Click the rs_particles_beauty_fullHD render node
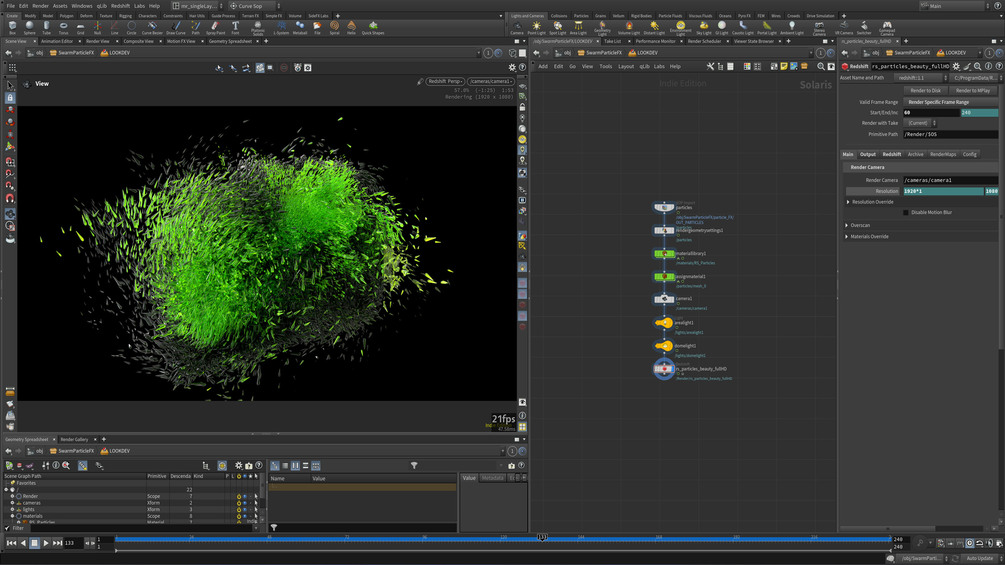Viewport: 1005px width, 565px height. coord(664,369)
